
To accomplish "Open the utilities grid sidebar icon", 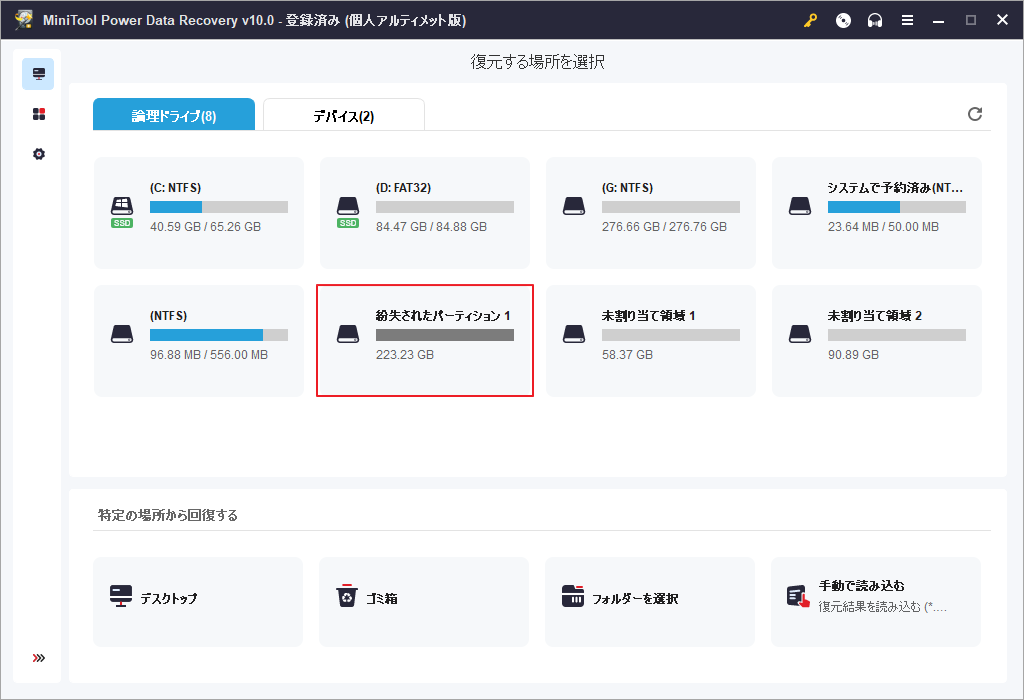I will point(38,114).
